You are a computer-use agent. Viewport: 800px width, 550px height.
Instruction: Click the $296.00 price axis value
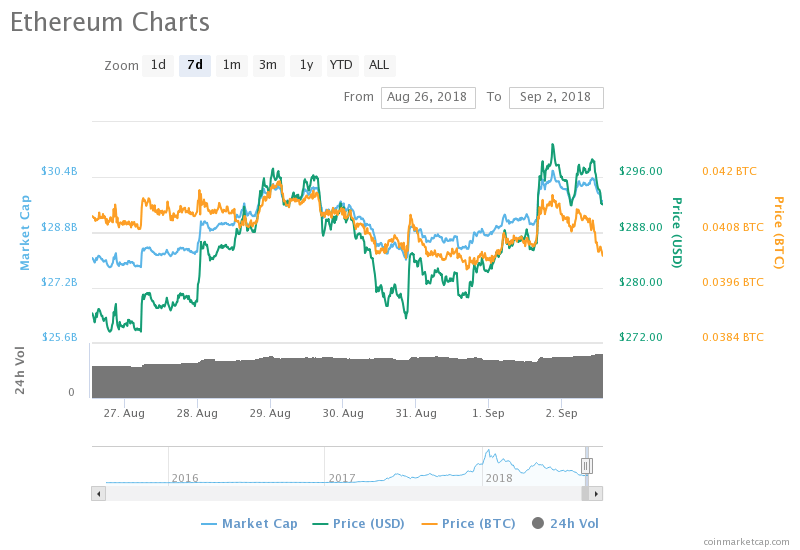(x=641, y=171)
